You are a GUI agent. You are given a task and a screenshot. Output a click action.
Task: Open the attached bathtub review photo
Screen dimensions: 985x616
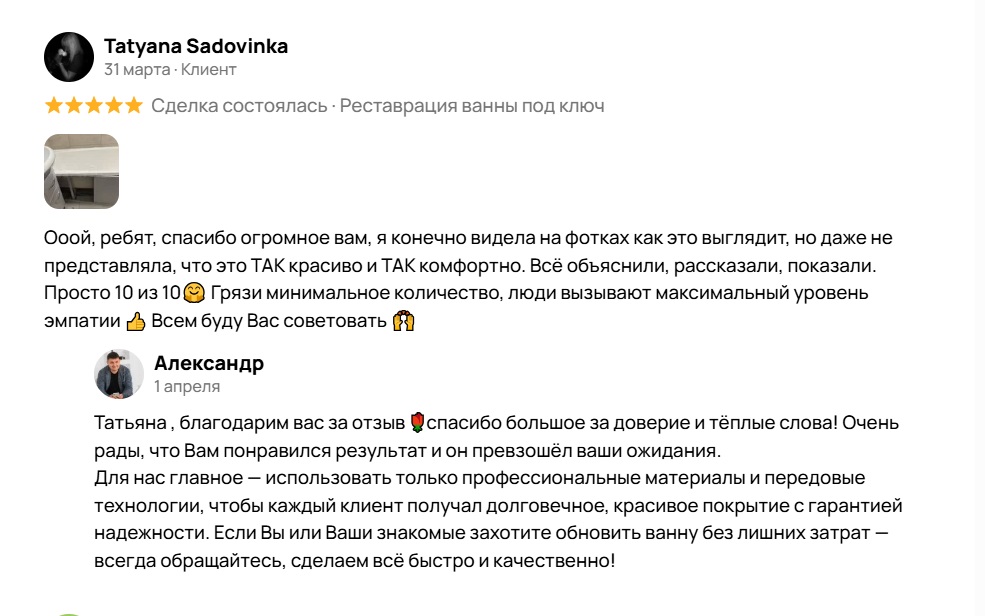[81, 171]
